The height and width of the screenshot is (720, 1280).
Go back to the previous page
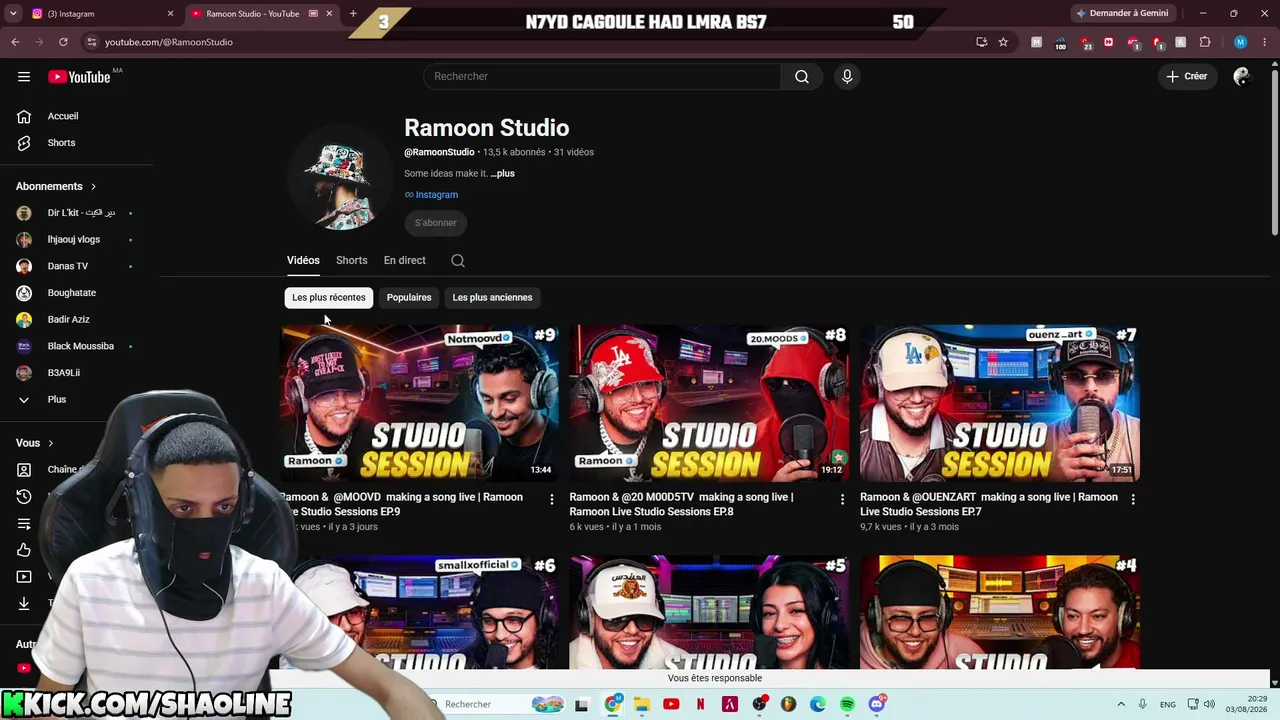tap(15, 42)
